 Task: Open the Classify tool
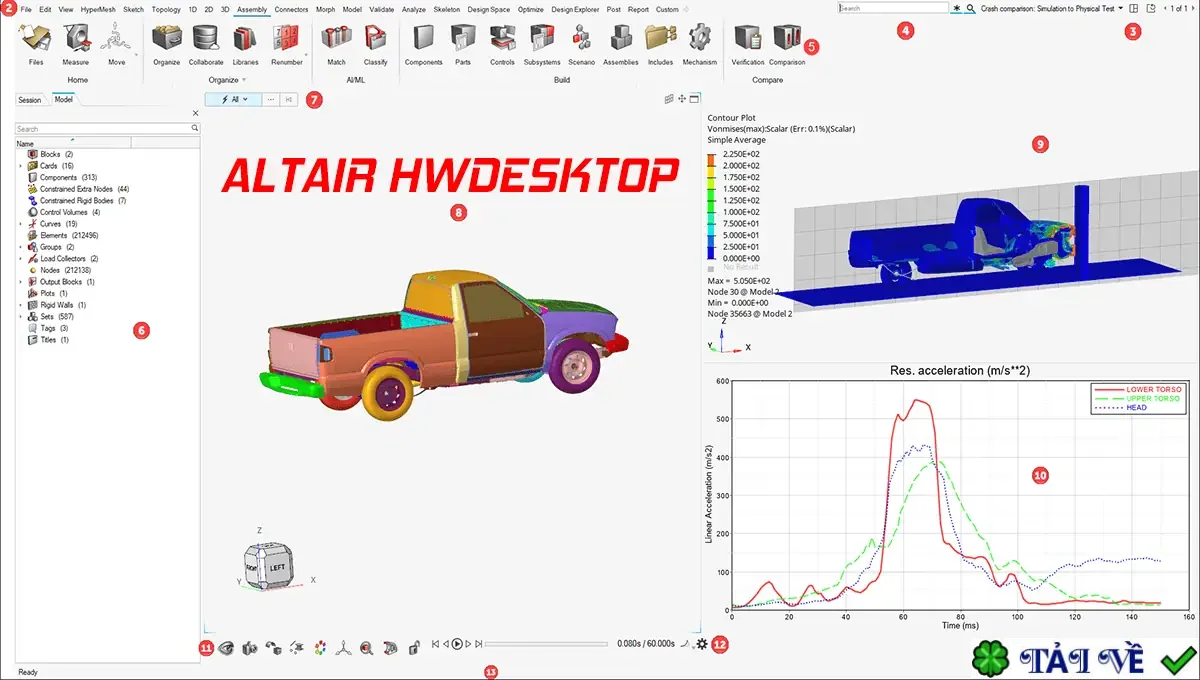pyautogui.click(x=376, y=44)
